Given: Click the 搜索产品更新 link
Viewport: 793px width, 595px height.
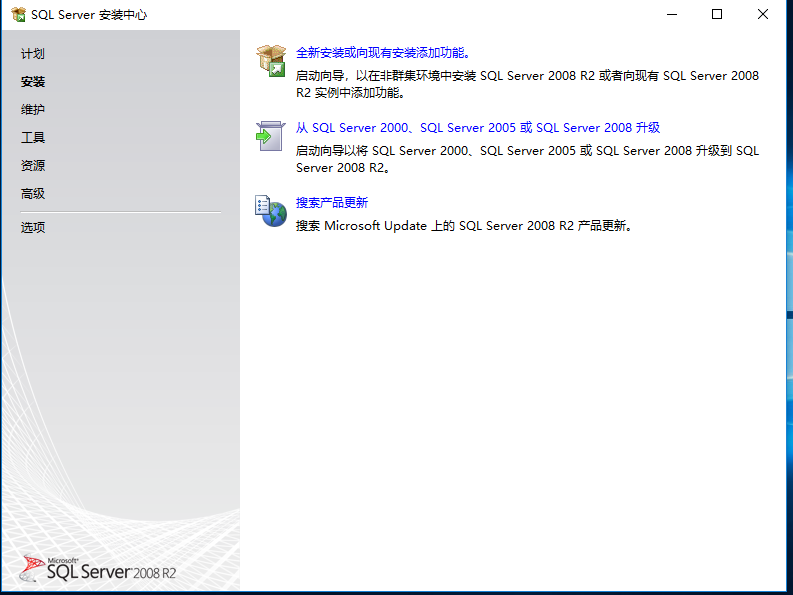Looking at the screenshot, I should (332, 202).
